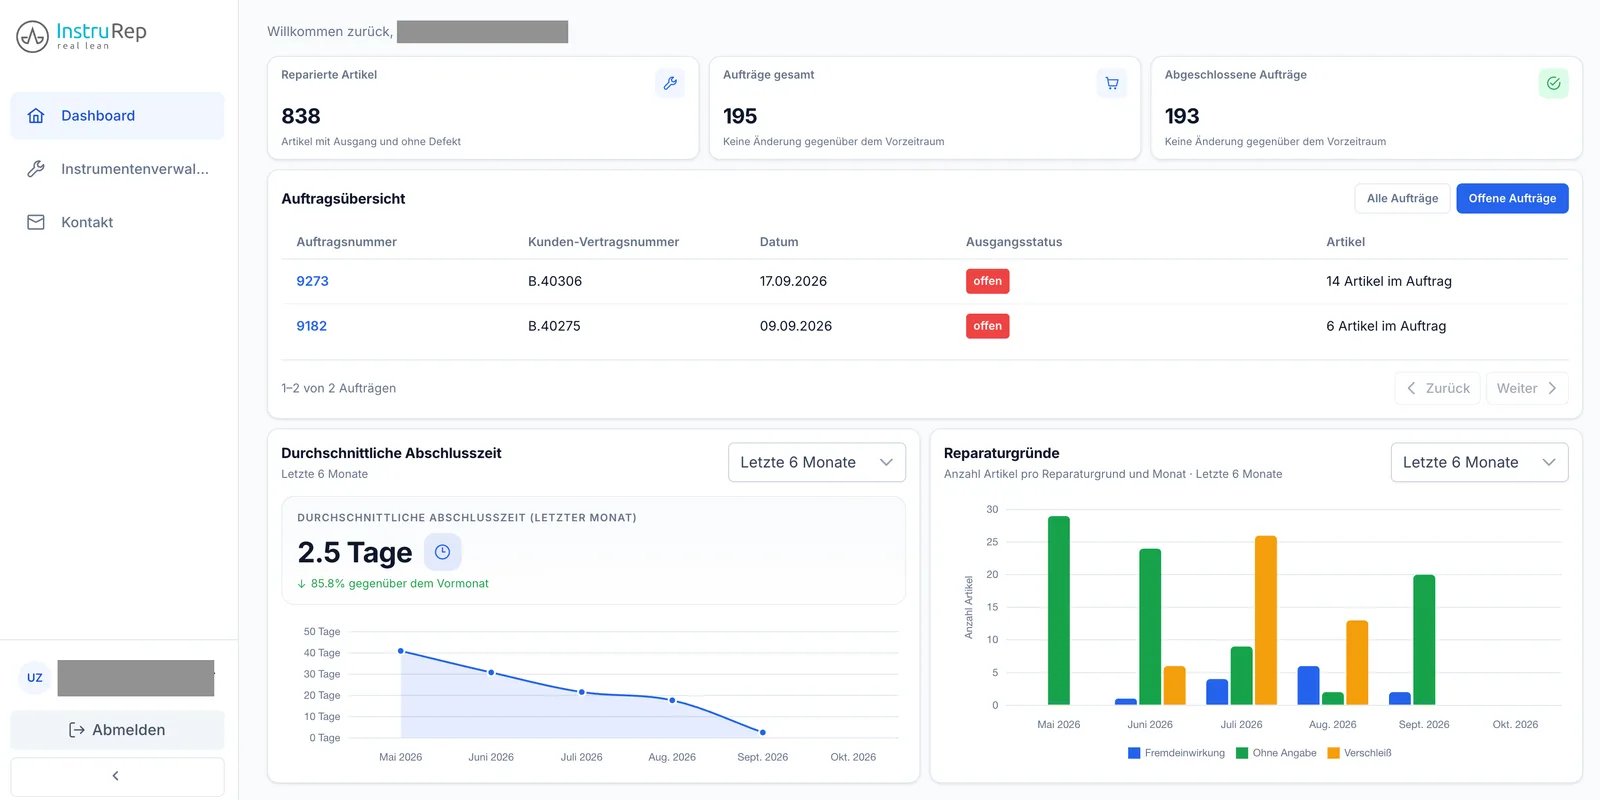Click the offen status badge for order 9182
Viewport: 1600px width, 800px height.
point(988,326)
